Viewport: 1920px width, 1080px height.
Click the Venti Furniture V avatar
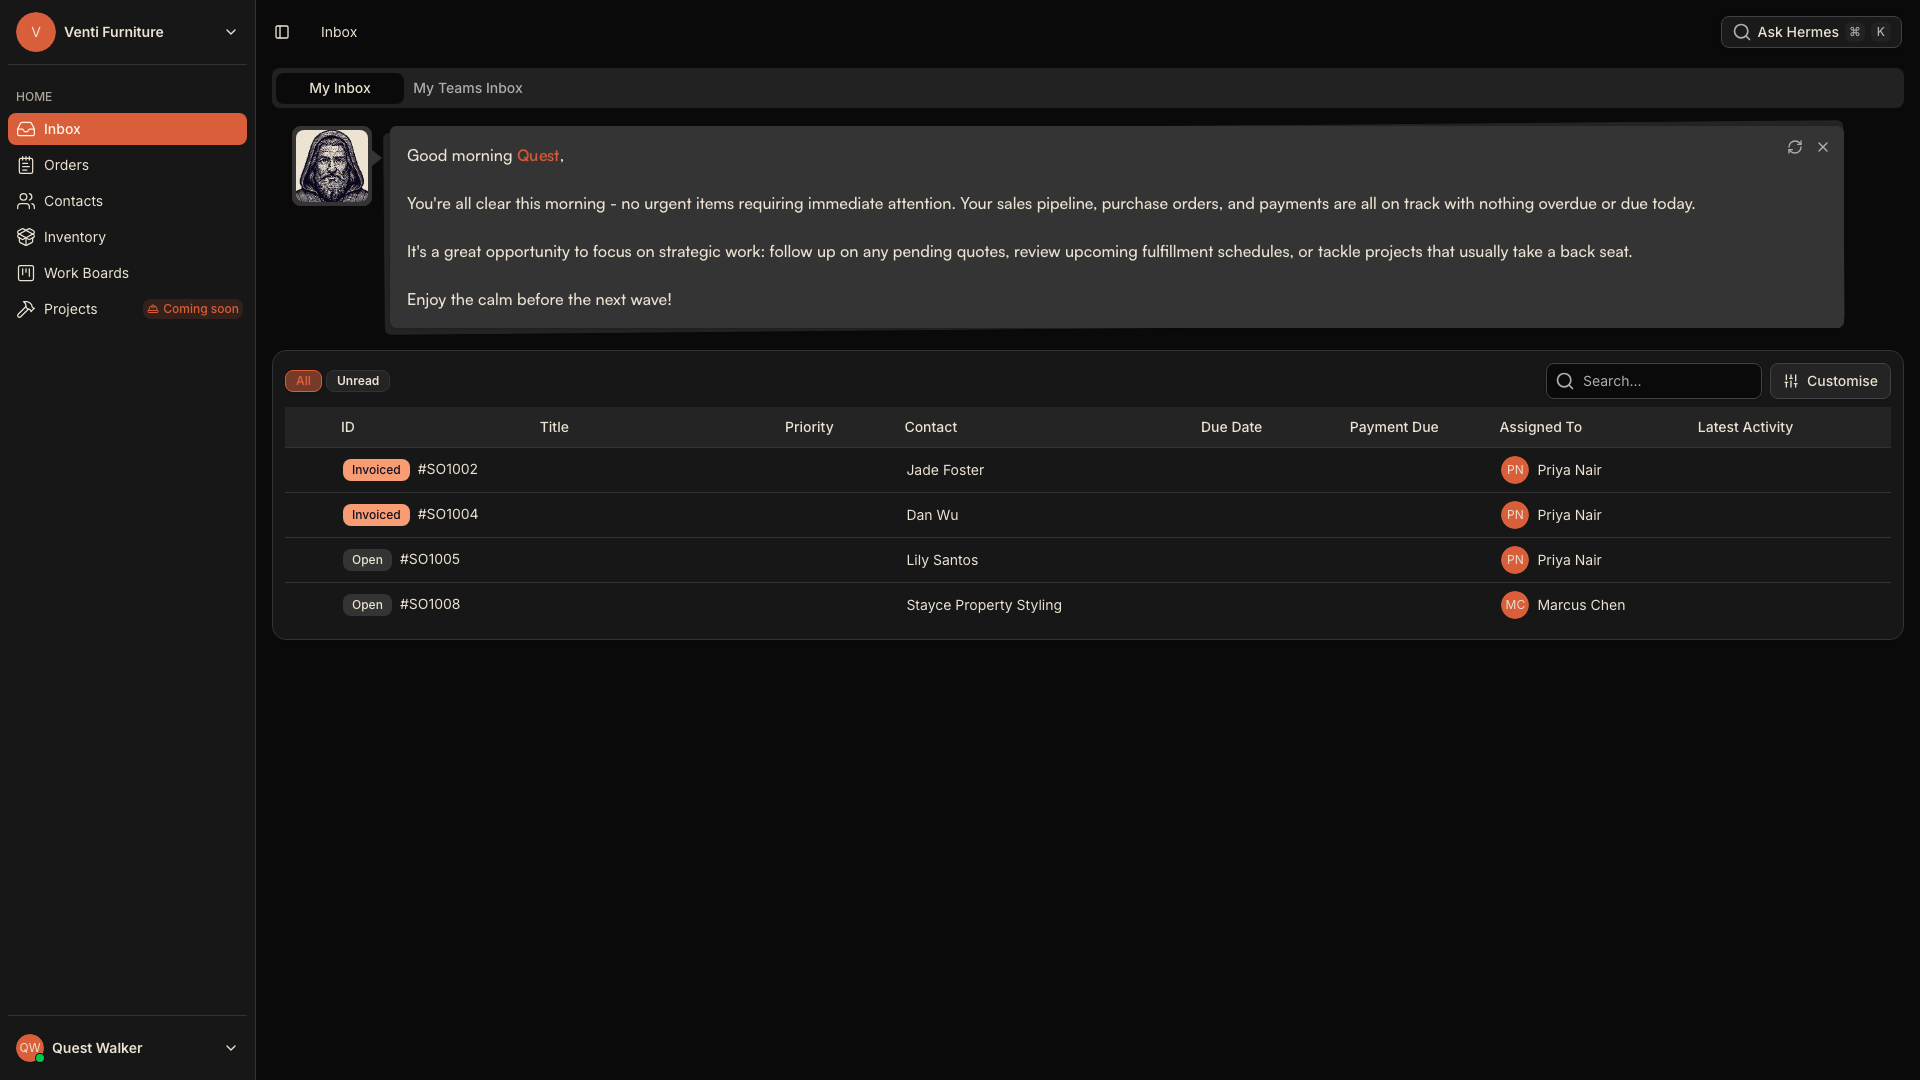pyautogui.click(x=36, y=32)
